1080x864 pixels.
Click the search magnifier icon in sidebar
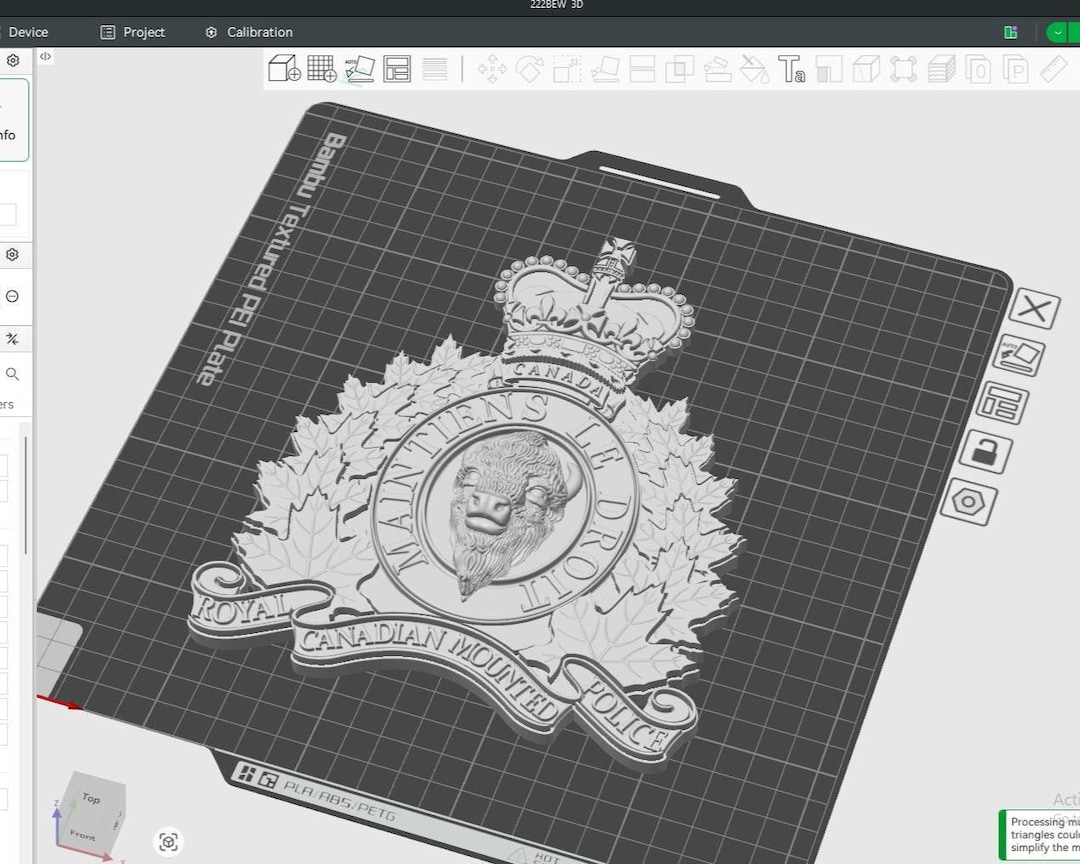tap(12, 374)
